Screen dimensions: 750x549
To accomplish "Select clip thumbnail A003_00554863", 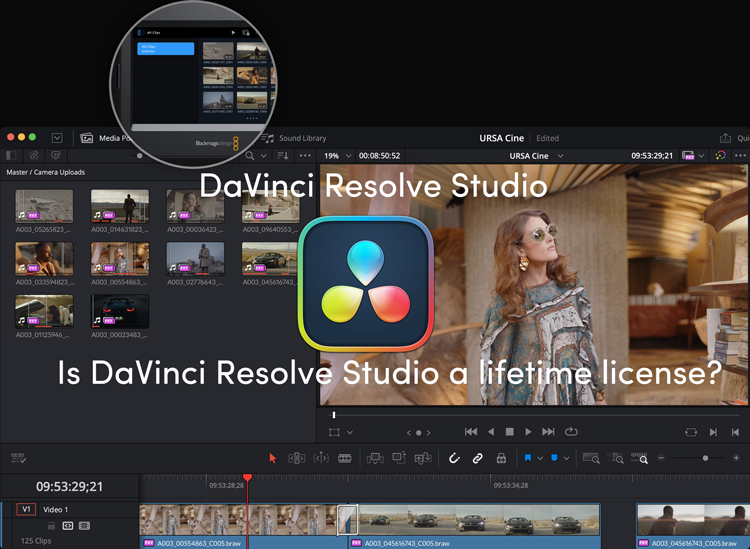I will pos(120,259).
